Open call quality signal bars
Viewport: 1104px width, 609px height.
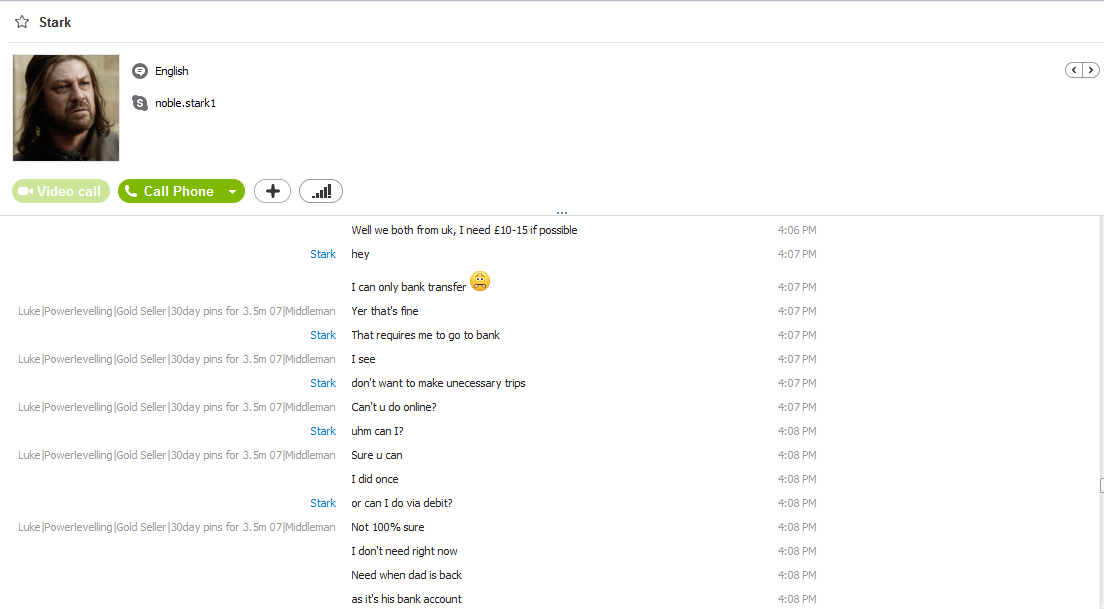321,191
